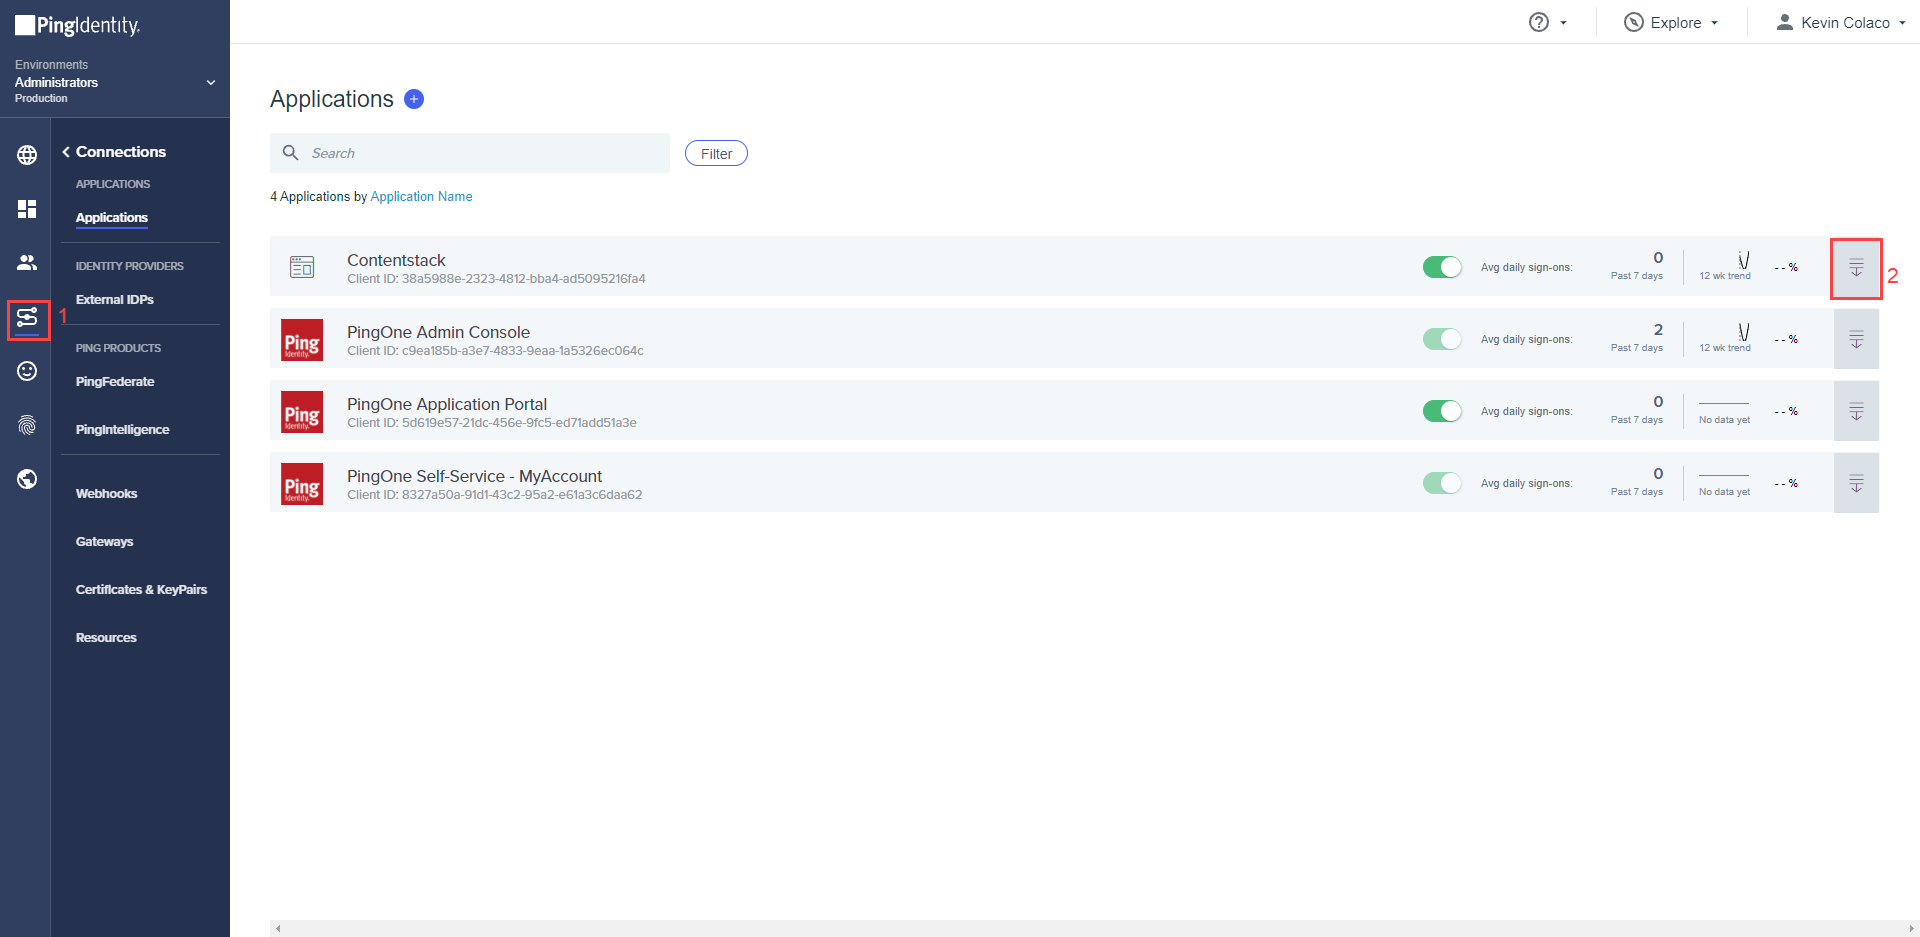The image size is (1920, 937).
Task: Open the Experiences smiley face icon
Action: point(27,371)
